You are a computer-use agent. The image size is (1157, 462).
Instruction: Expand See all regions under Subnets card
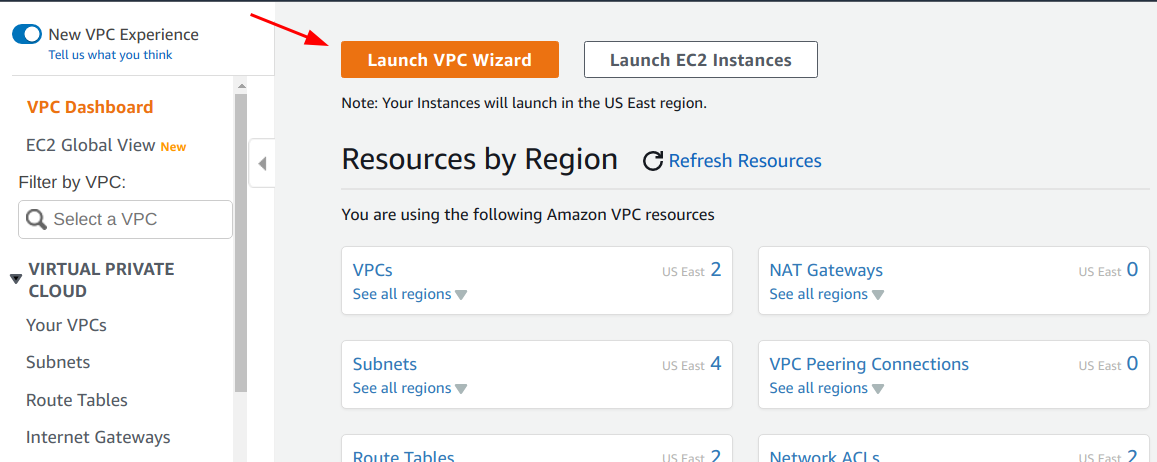click(x=410, y=388)
